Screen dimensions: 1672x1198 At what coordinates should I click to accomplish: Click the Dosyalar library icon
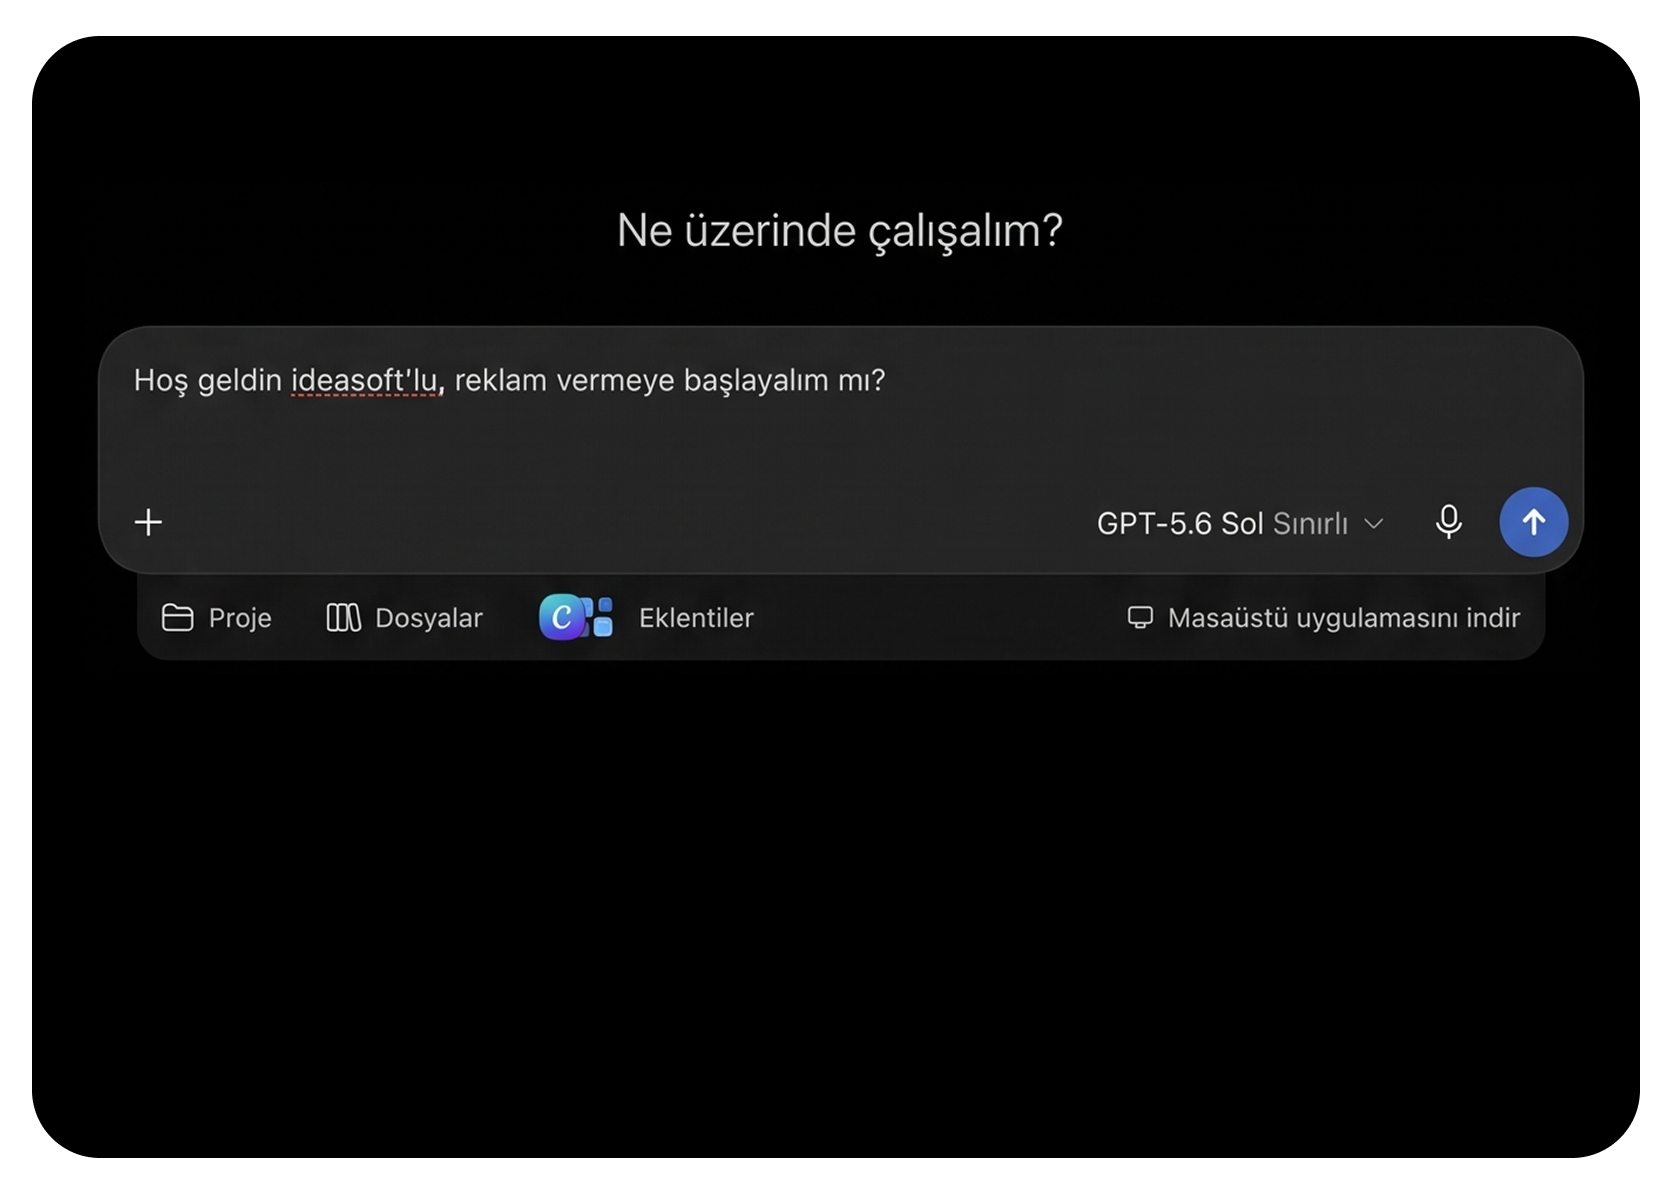click(x=343, y=618)
